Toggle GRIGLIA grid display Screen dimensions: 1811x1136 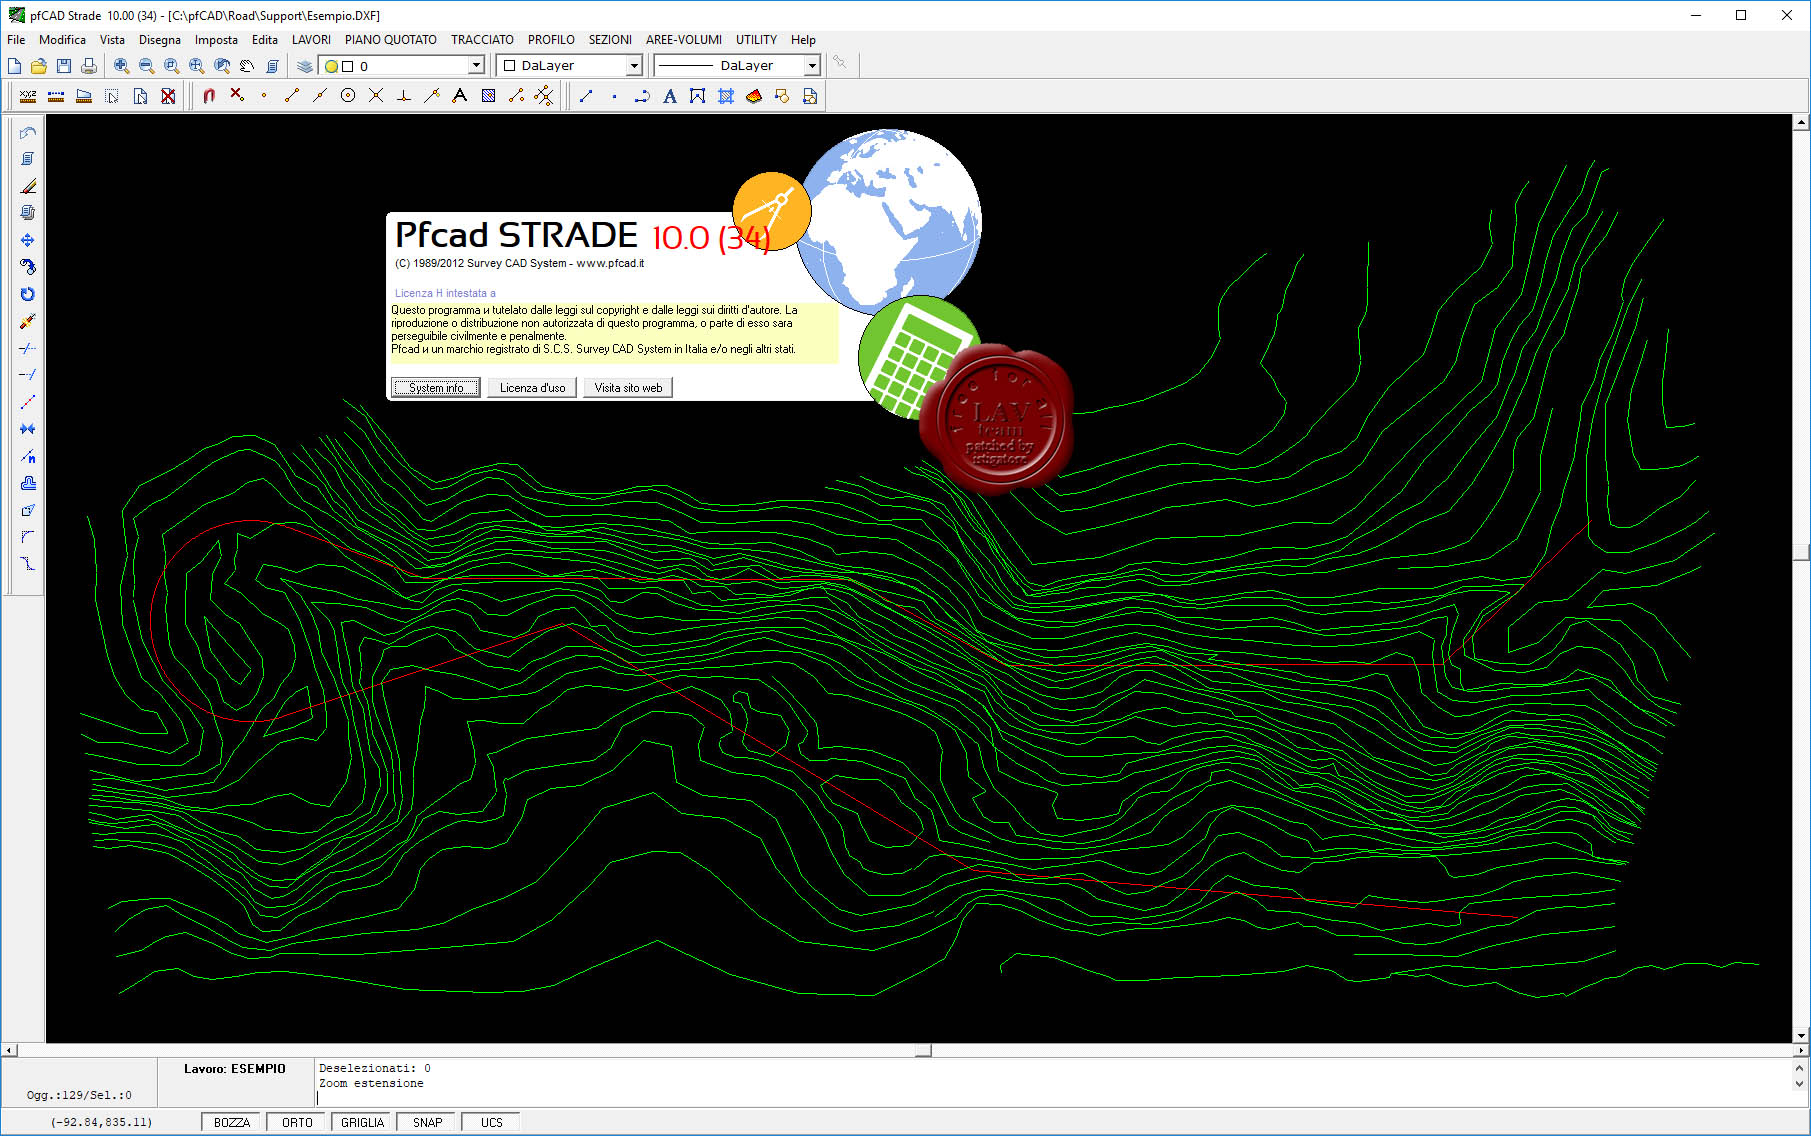pos(362,1122)
